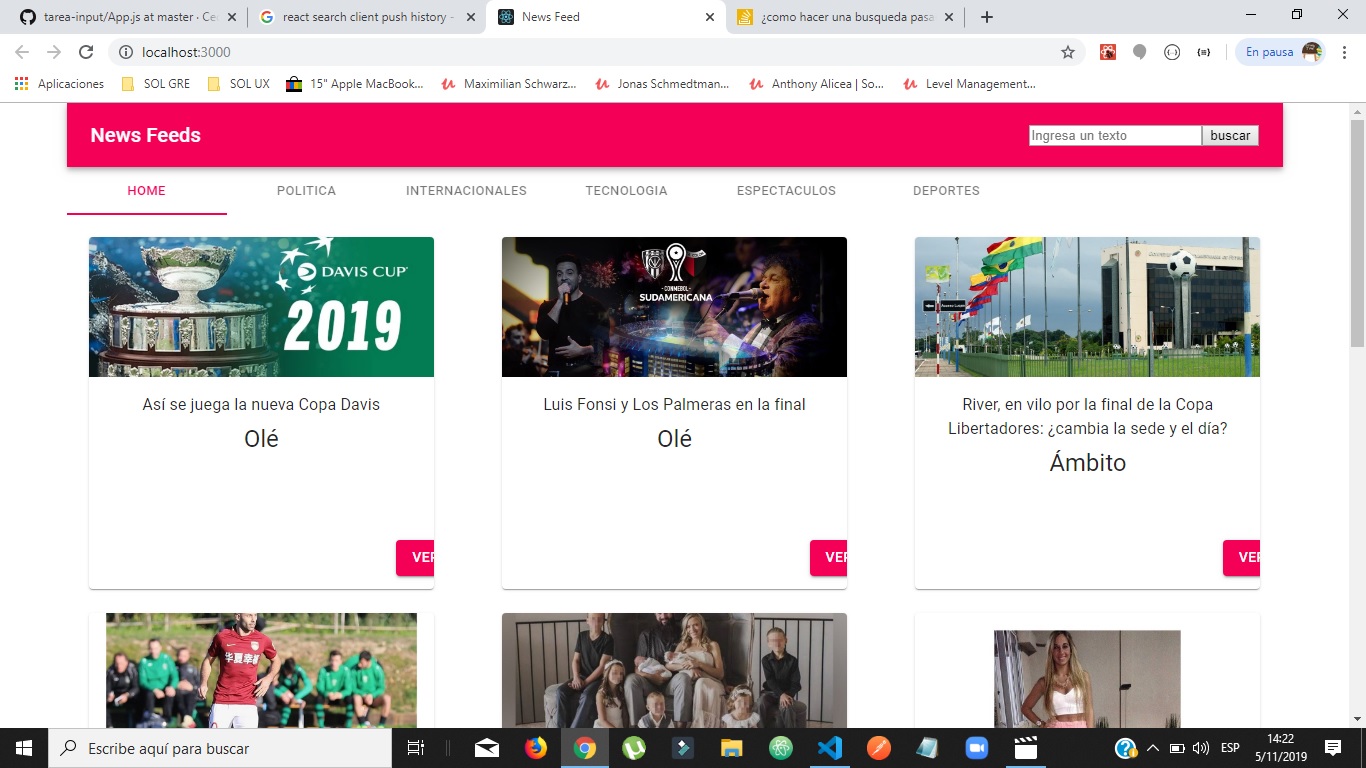This screenshot has width=1366, height=768.
Task: Open the Chrome three-dot menu
Action: 1346,52
